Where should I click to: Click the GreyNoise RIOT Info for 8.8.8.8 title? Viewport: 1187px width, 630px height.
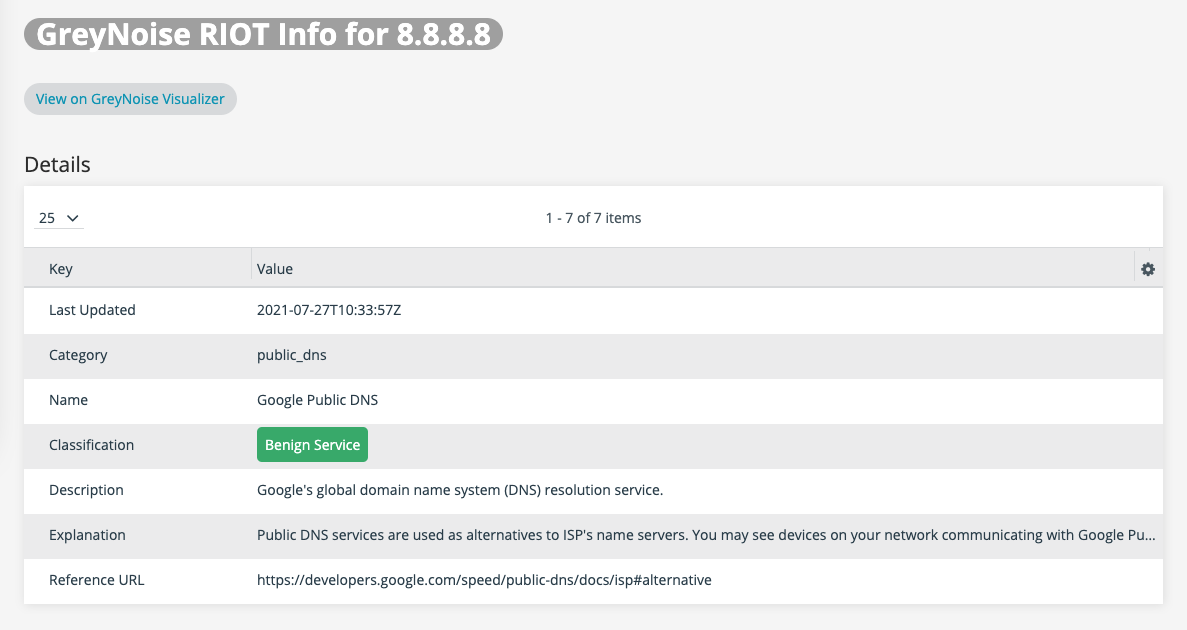(263, 34)
